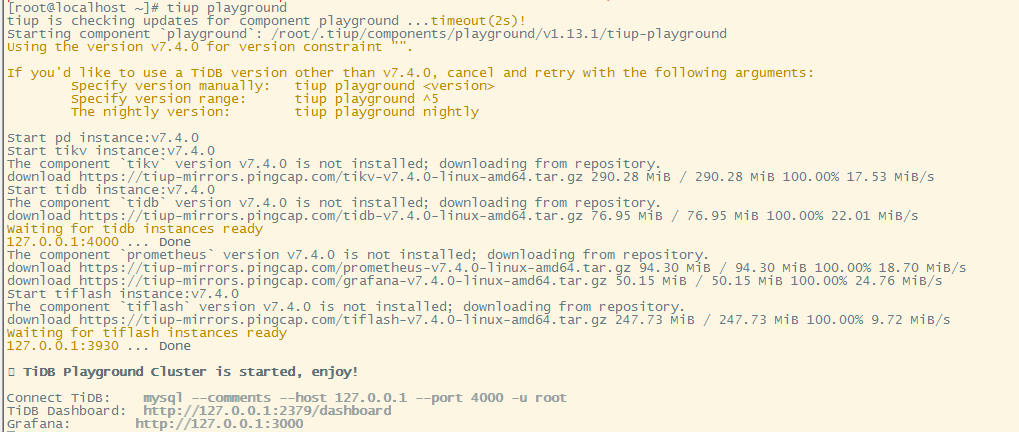This screenshot has width=1019, height=432.
Task: Click the mysql --comments connect command
Action: pos(355,398)
